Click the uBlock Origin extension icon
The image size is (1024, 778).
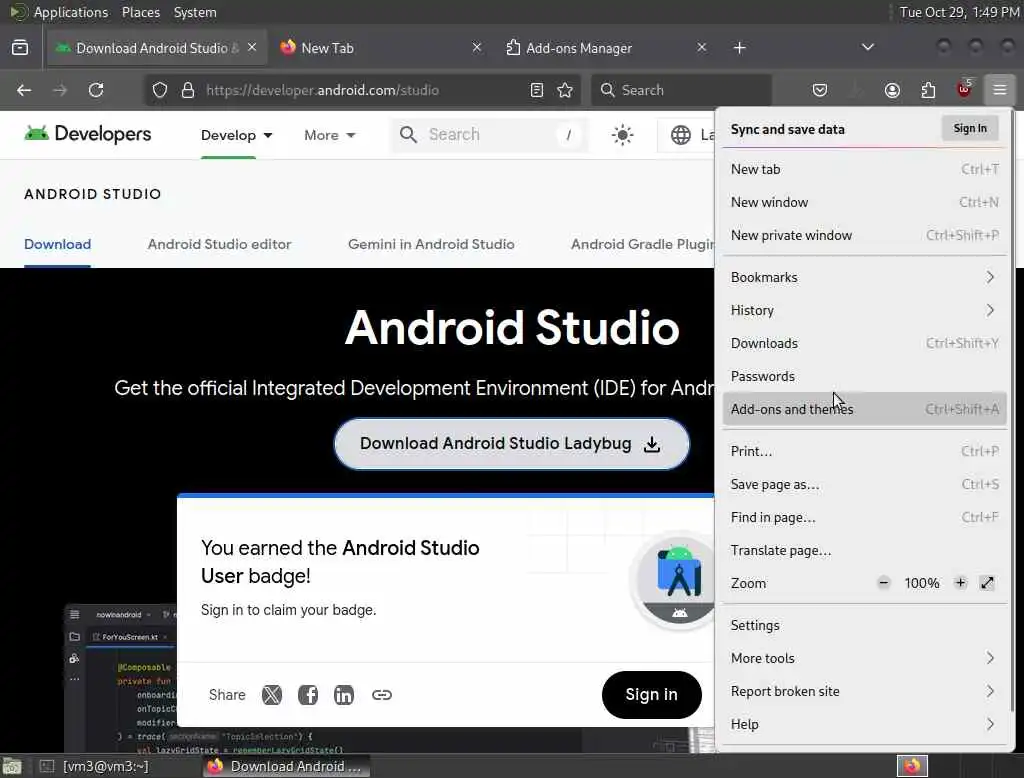(x=964, y=89)
